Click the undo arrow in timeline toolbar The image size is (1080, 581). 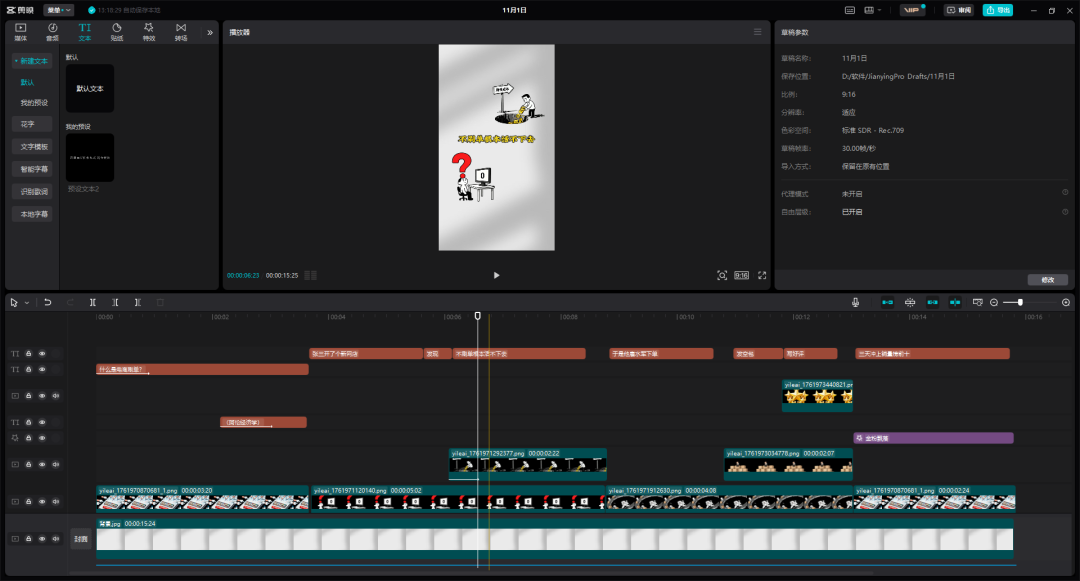tap(47, 302)
